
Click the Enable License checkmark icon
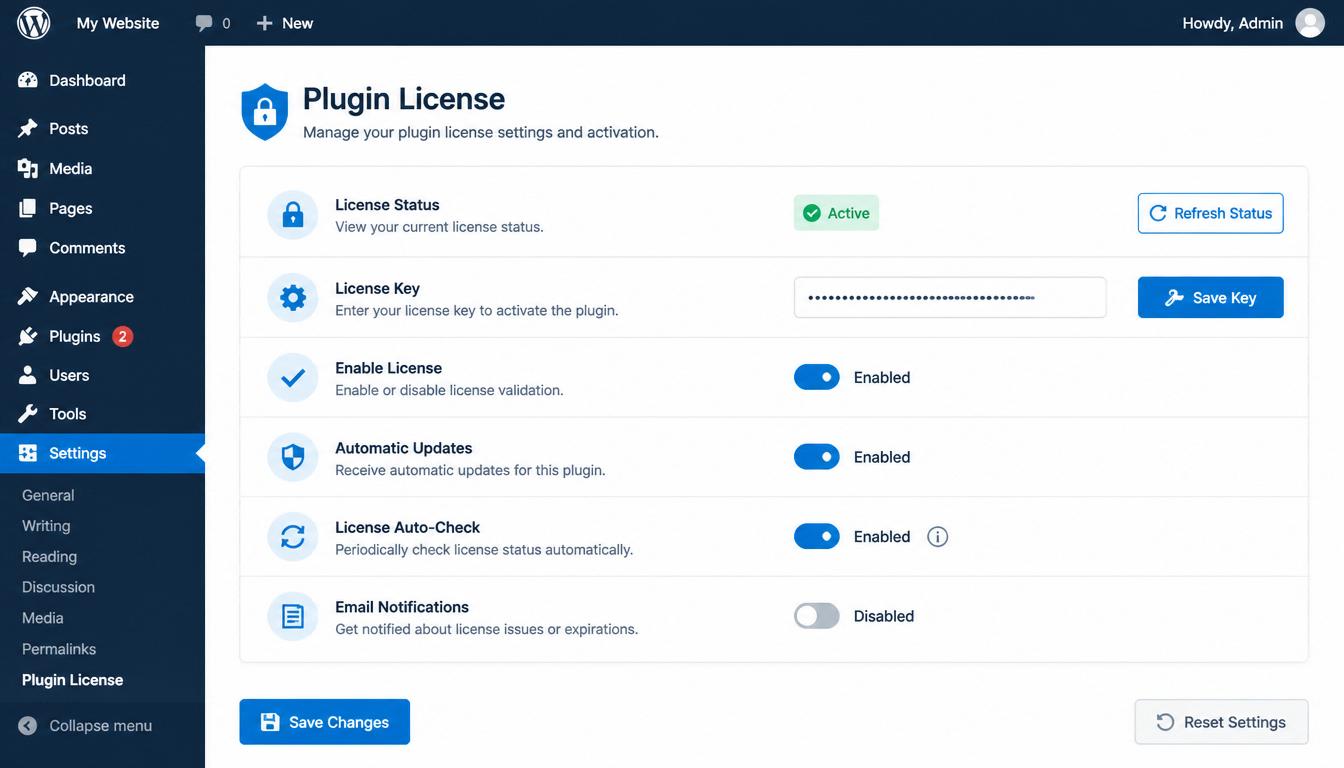(x=293, y=377)
